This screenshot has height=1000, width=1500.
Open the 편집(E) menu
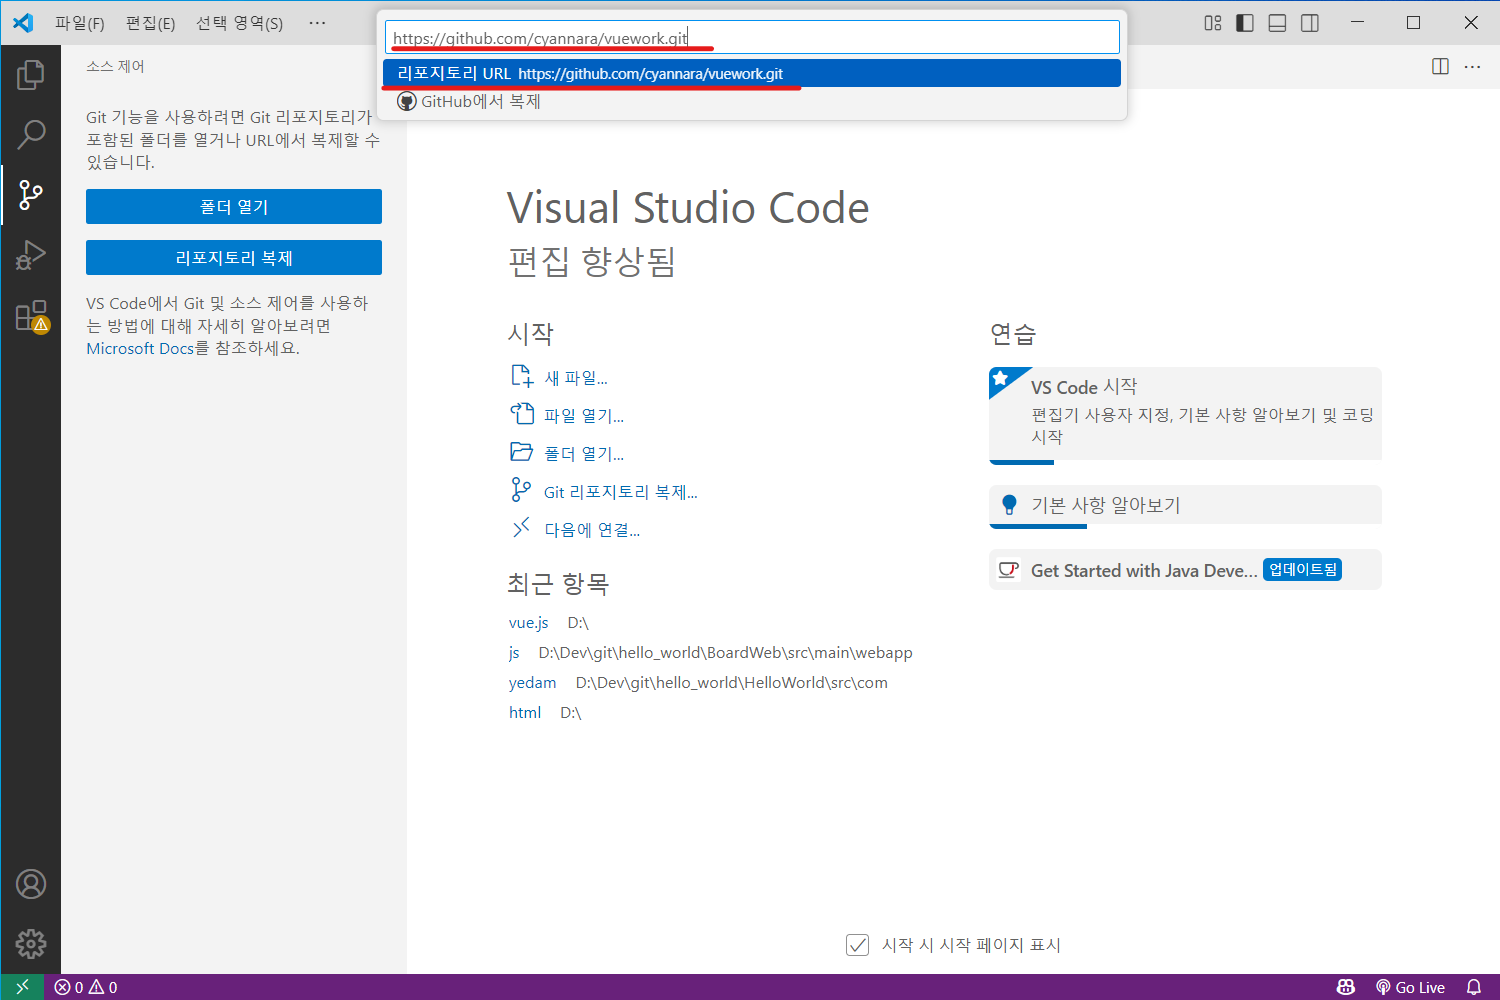point(150,23)
